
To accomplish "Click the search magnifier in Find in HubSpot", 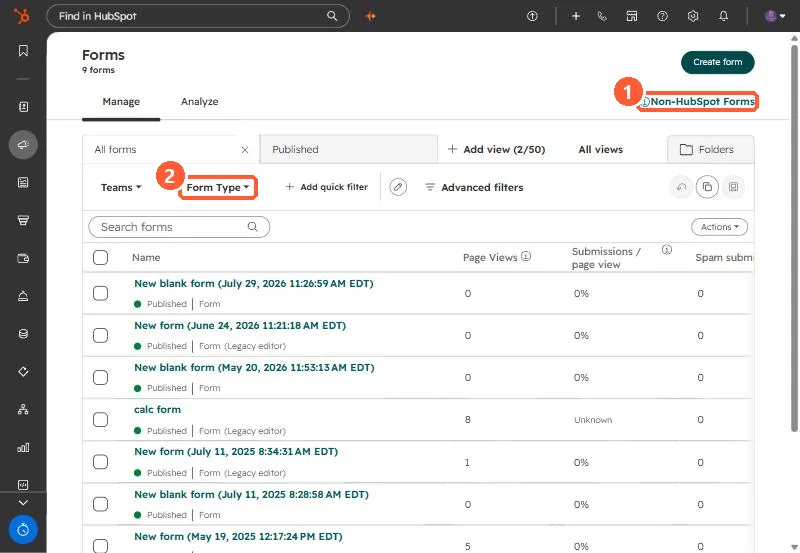I will [332, 16].
